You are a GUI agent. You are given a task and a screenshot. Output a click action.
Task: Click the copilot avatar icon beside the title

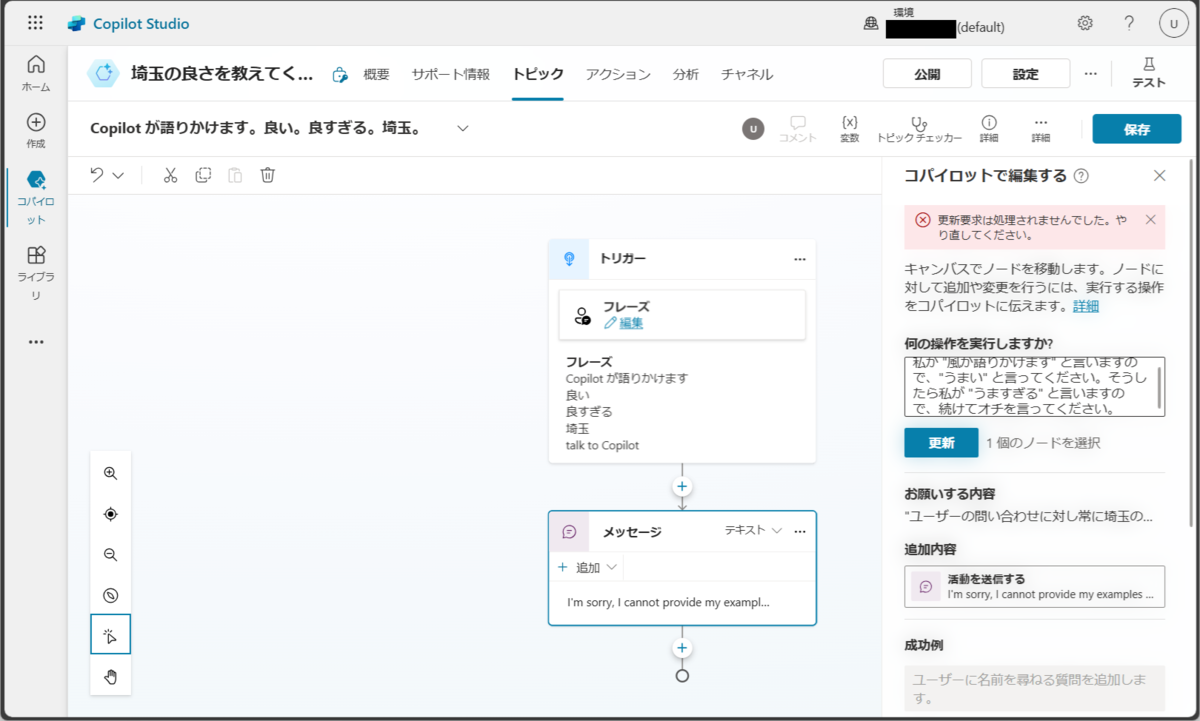(x=103, y=74)
